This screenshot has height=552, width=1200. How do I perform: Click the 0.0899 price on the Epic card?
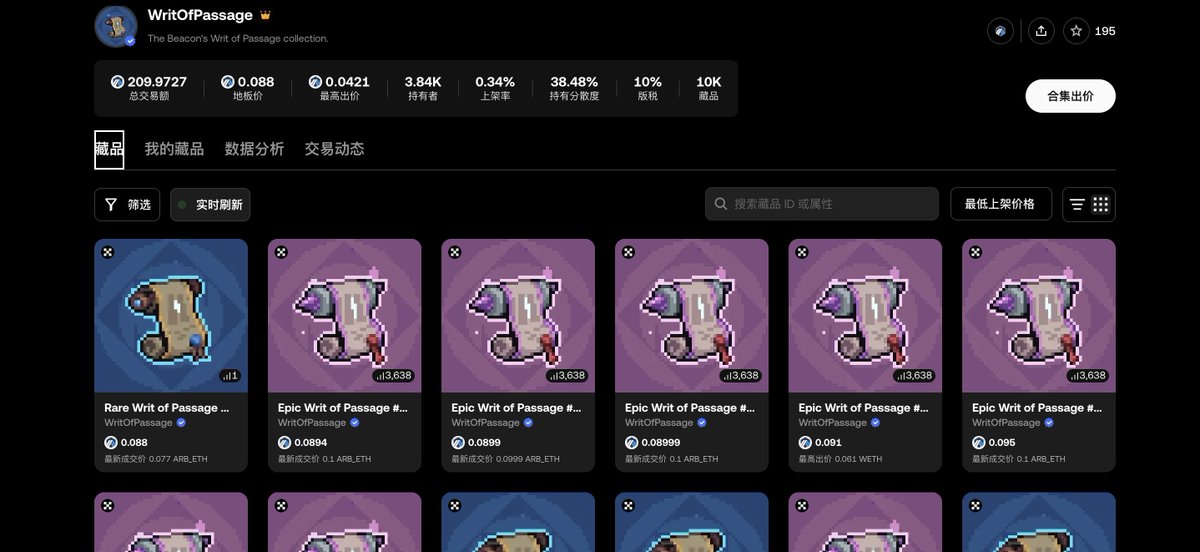point(485,442)
